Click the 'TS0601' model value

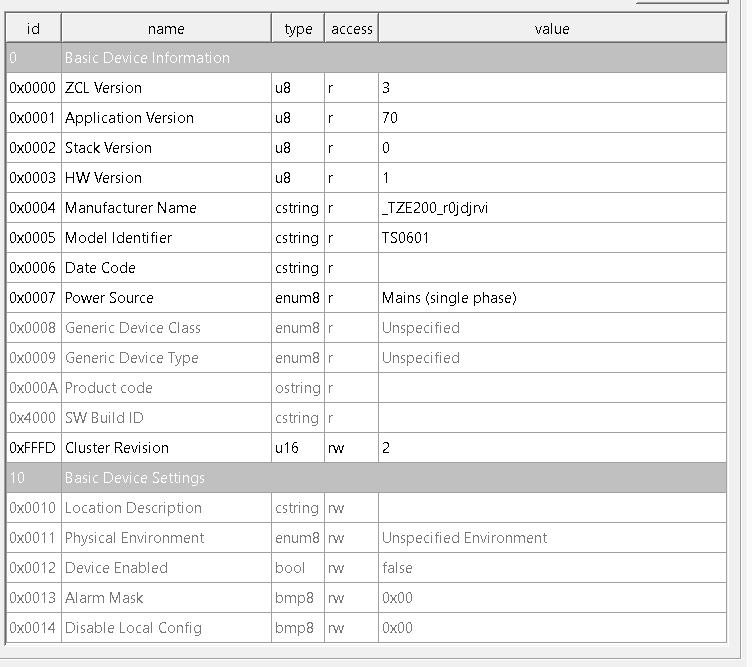405,238
